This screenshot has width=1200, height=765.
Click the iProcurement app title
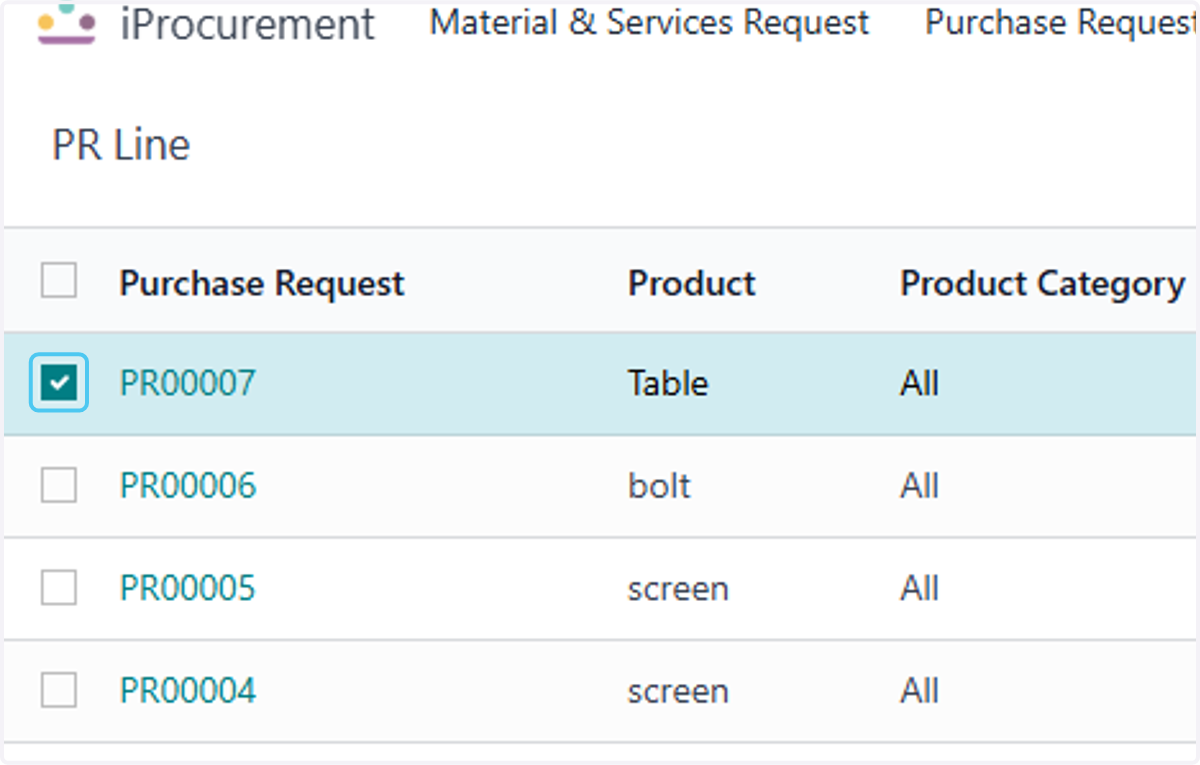point(247,24)
